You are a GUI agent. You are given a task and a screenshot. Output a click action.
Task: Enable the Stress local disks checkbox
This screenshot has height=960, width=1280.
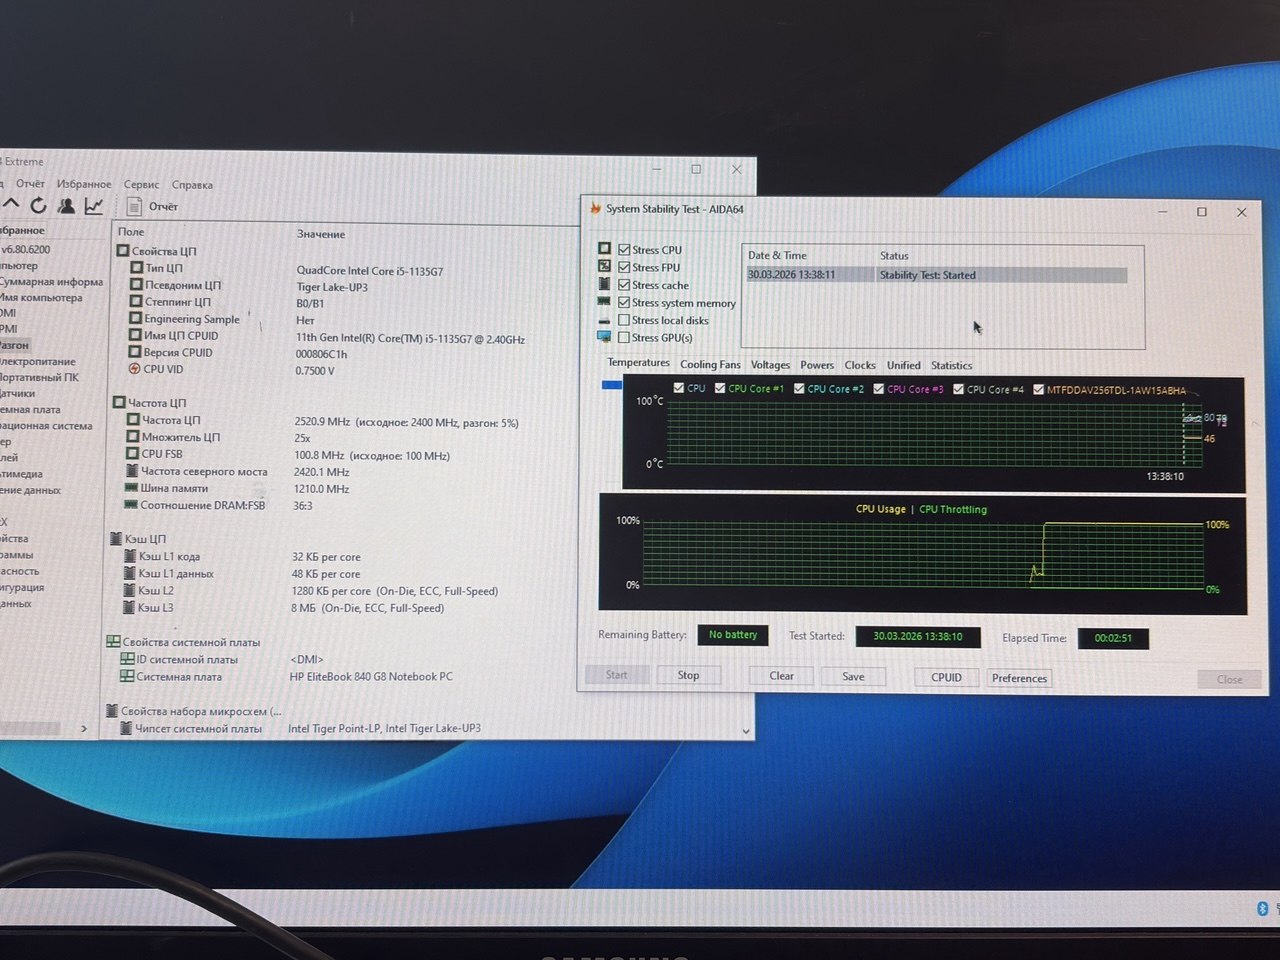pyautogui.click(x=624, y=320)
